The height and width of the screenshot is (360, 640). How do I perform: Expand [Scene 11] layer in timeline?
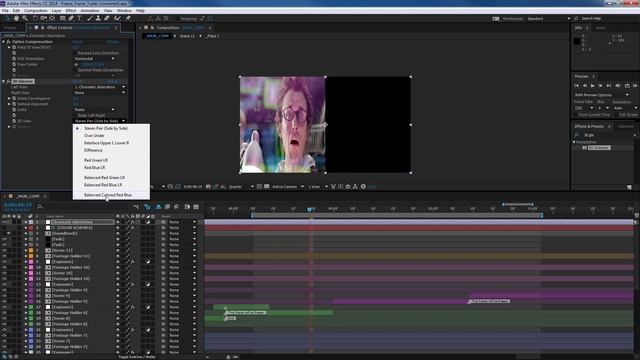[26, 250]
